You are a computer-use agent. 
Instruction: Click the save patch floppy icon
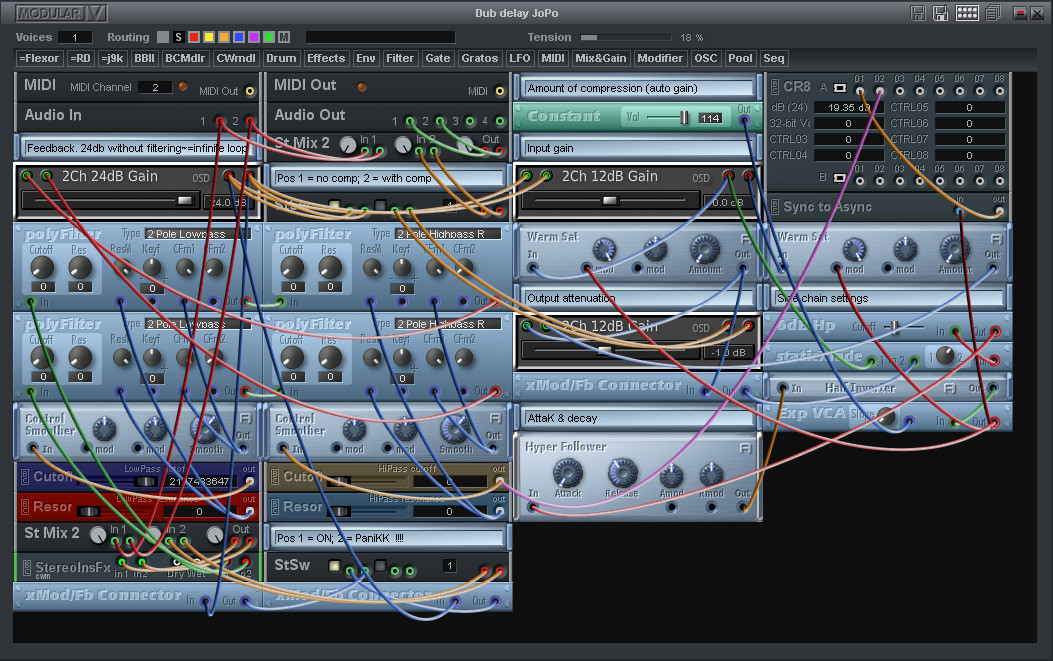pos(918,13)
